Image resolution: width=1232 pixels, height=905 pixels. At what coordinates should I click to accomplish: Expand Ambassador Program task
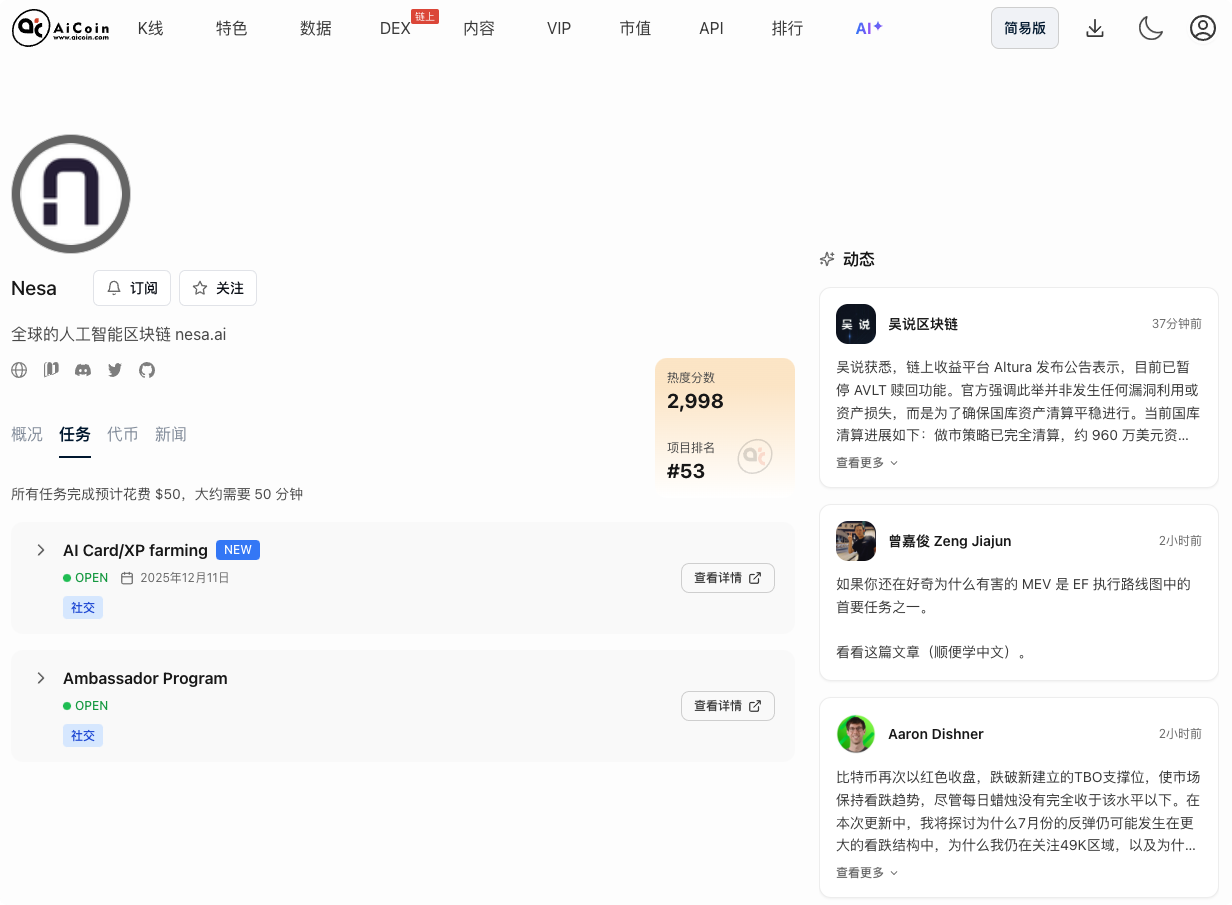41,678
